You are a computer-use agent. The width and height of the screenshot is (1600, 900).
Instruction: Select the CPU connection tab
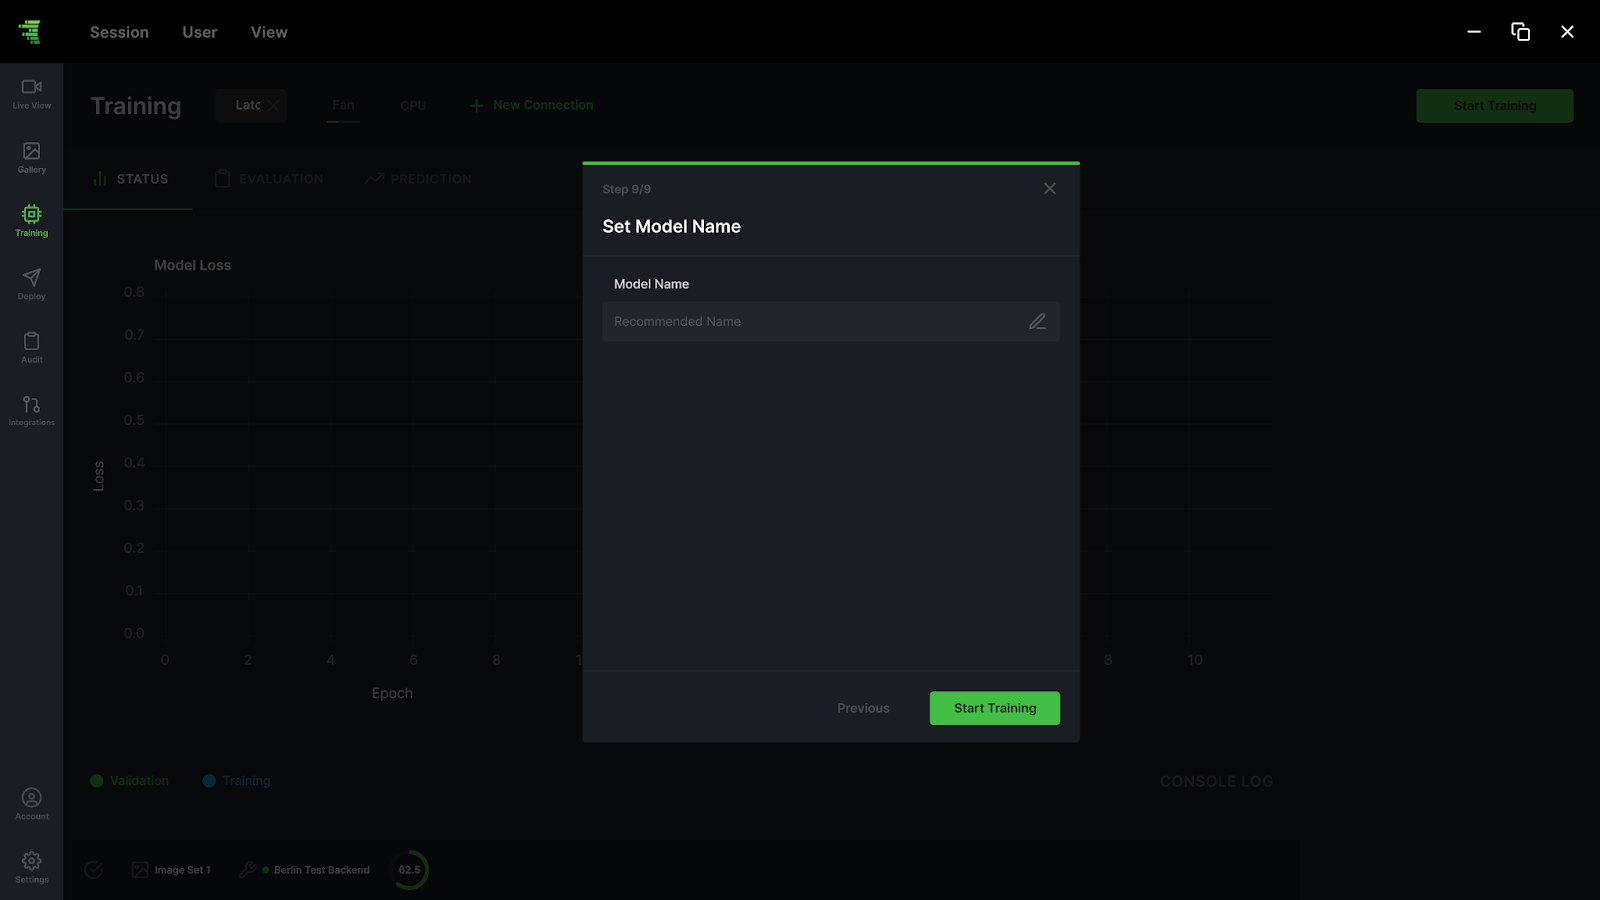tap(413, 105)
